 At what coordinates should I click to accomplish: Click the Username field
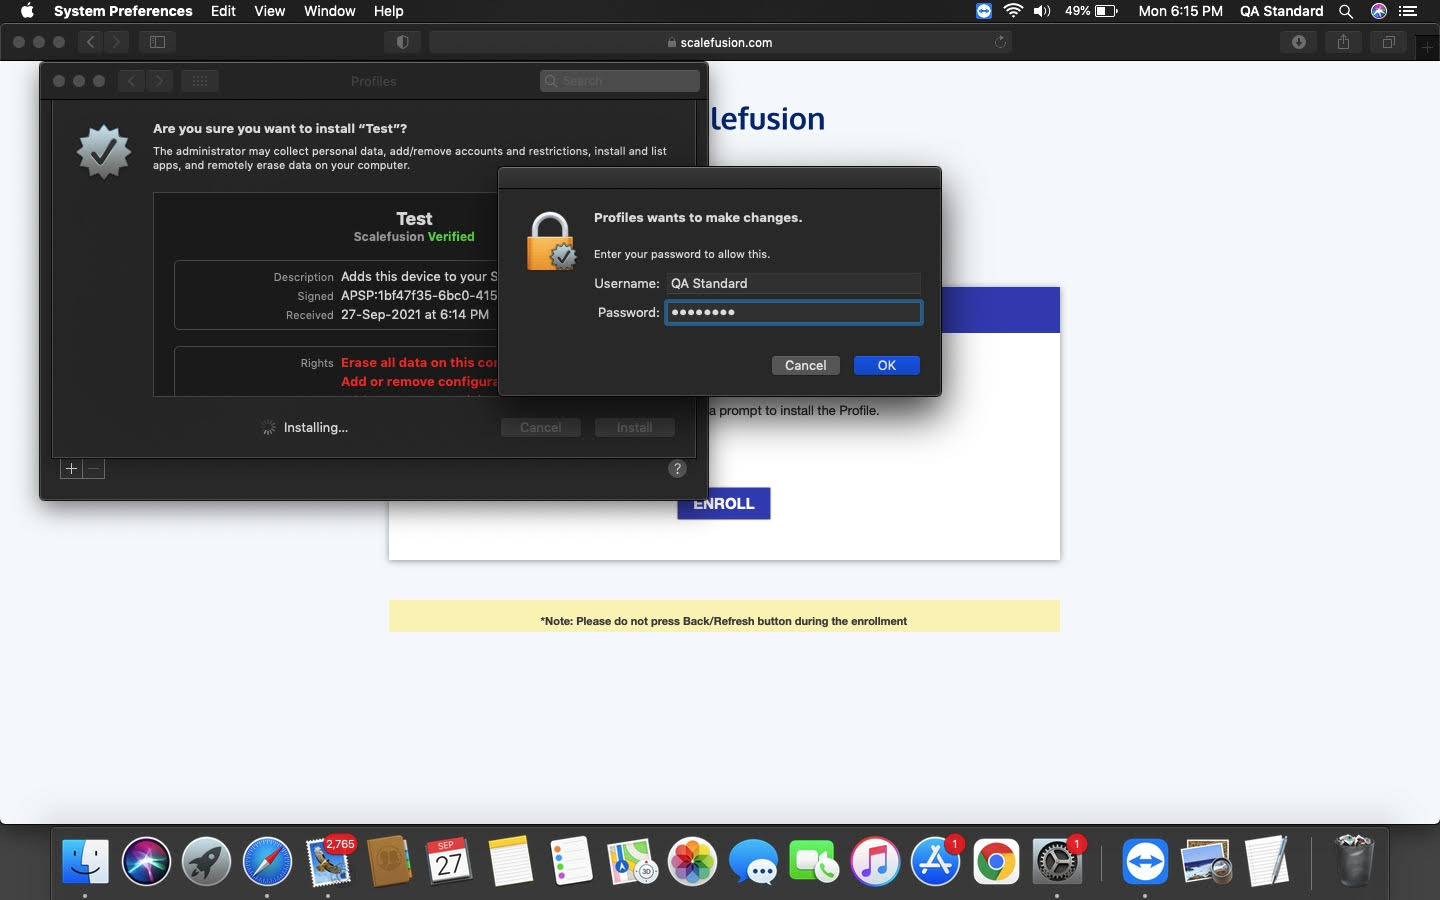pyautogui.click(x=793, y=283)
